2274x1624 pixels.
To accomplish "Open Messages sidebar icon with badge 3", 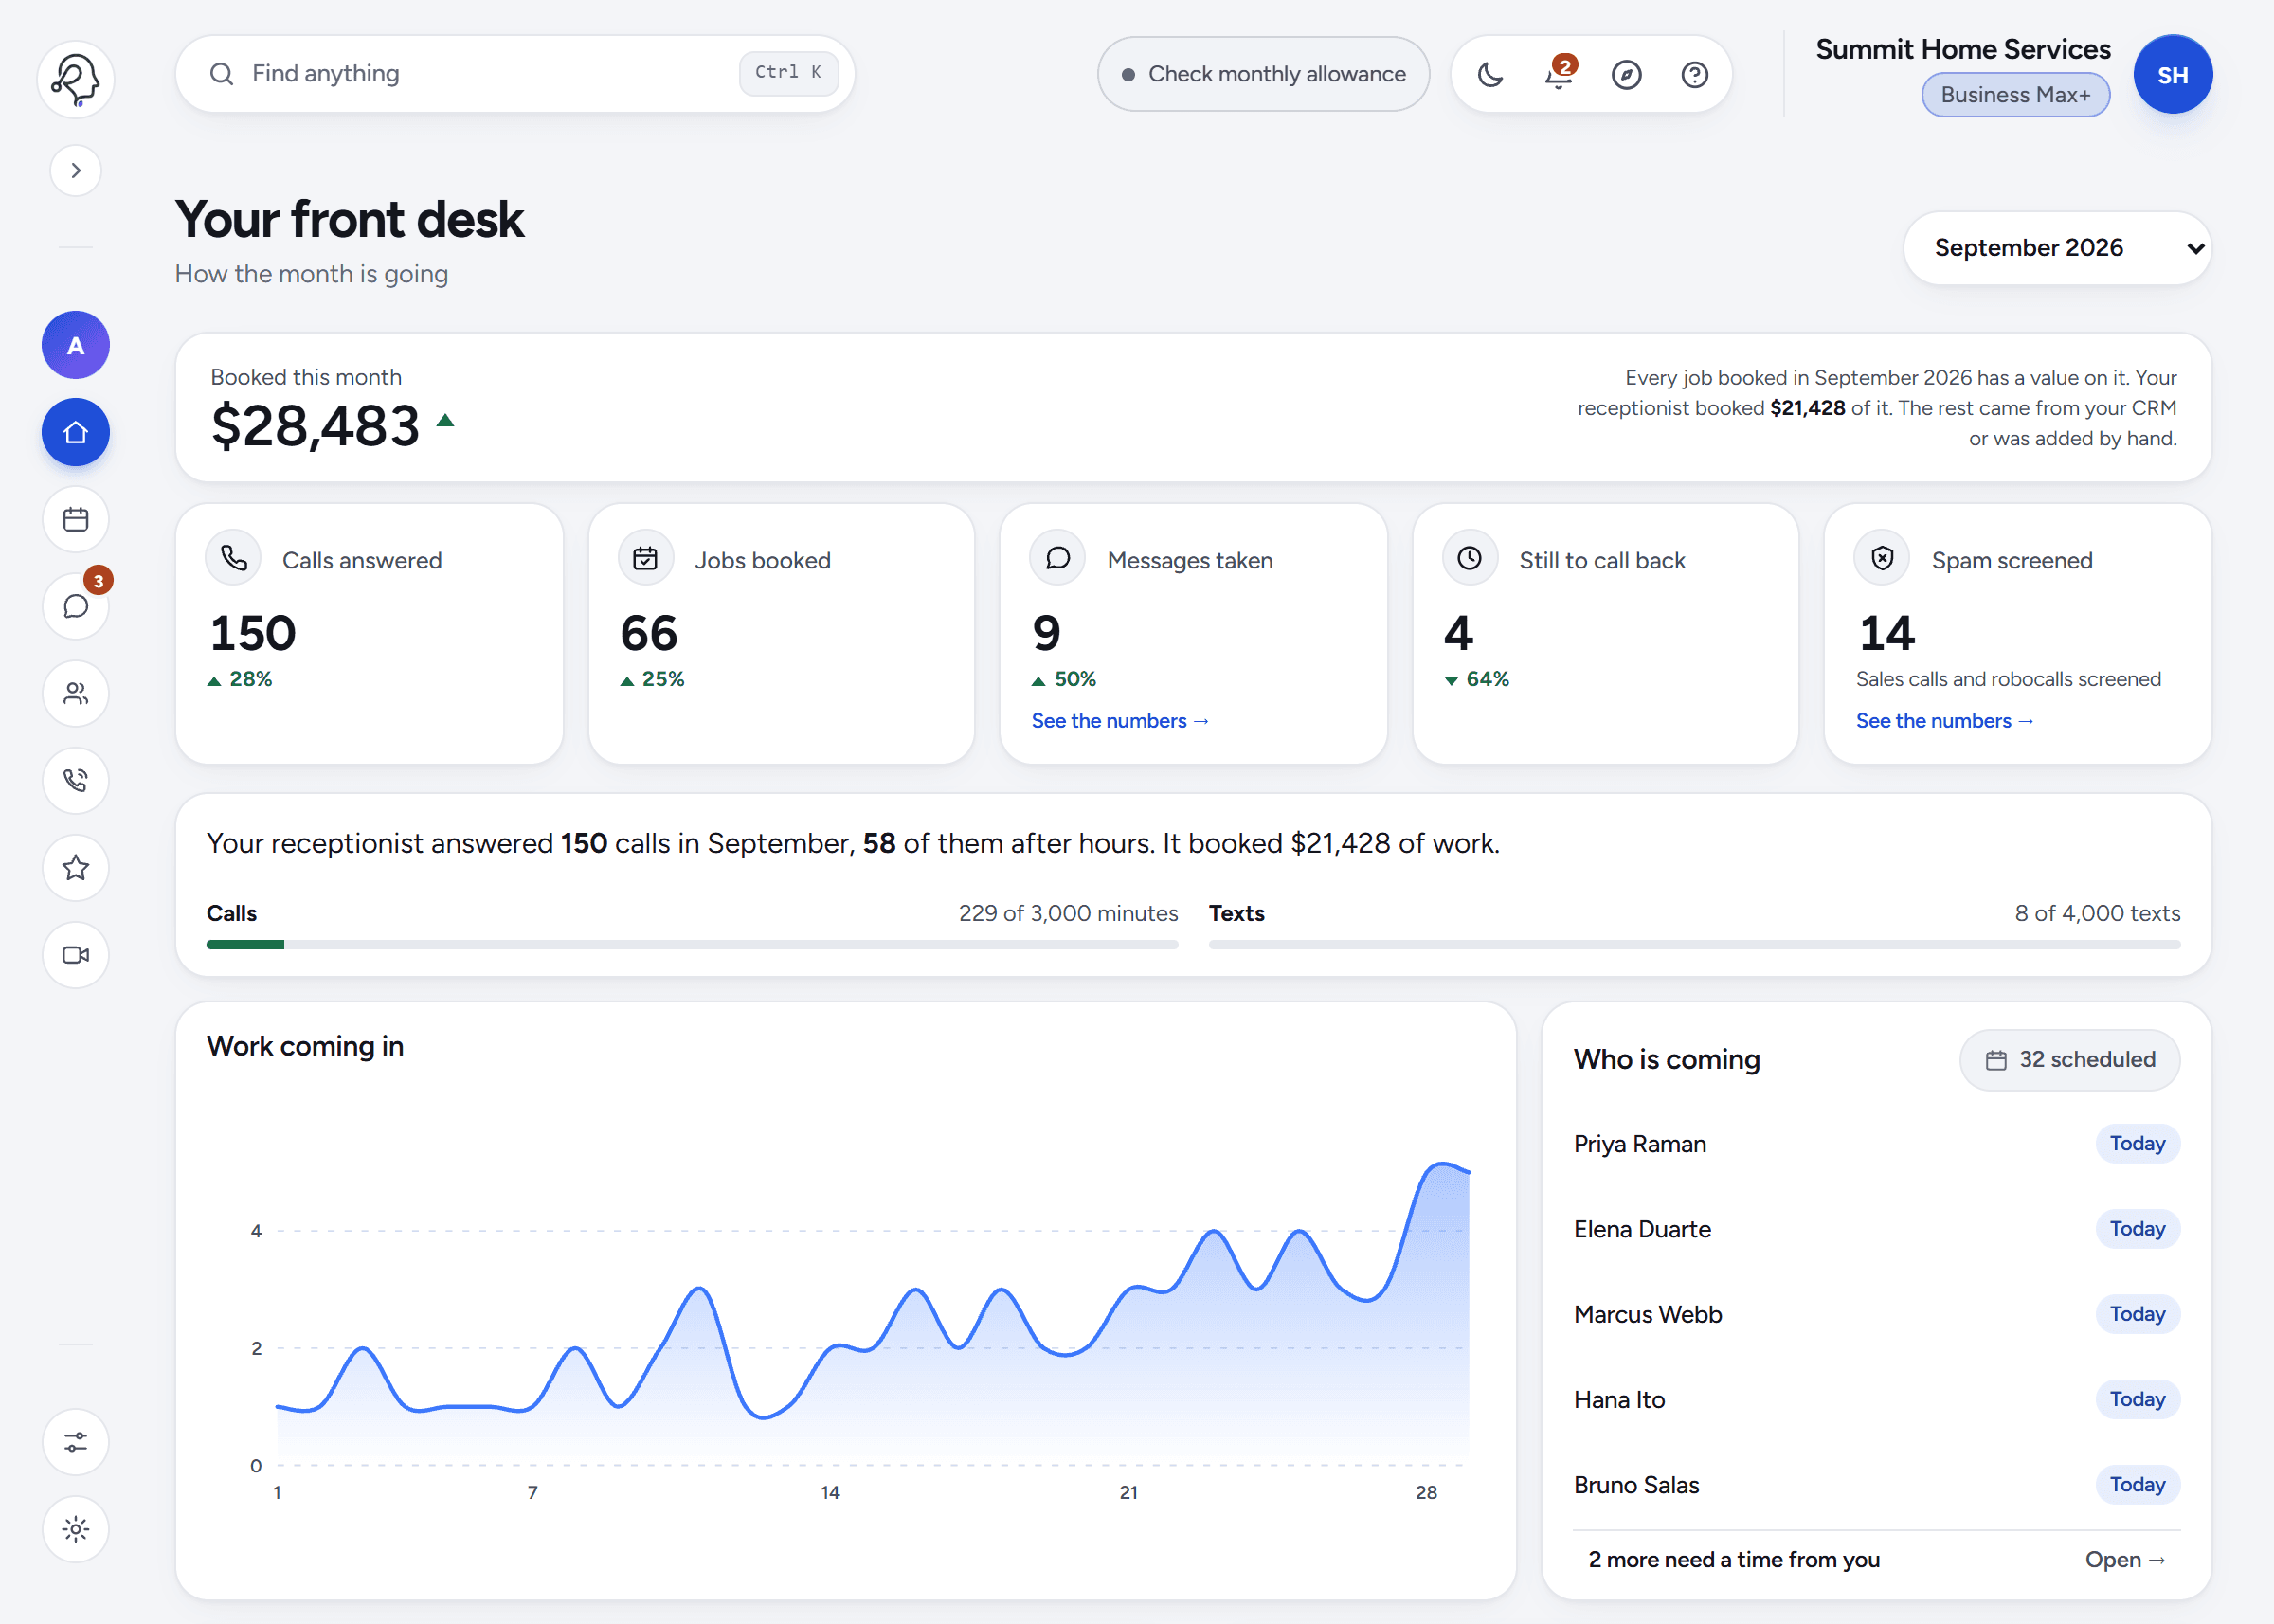I will click(x=76, y=606).
